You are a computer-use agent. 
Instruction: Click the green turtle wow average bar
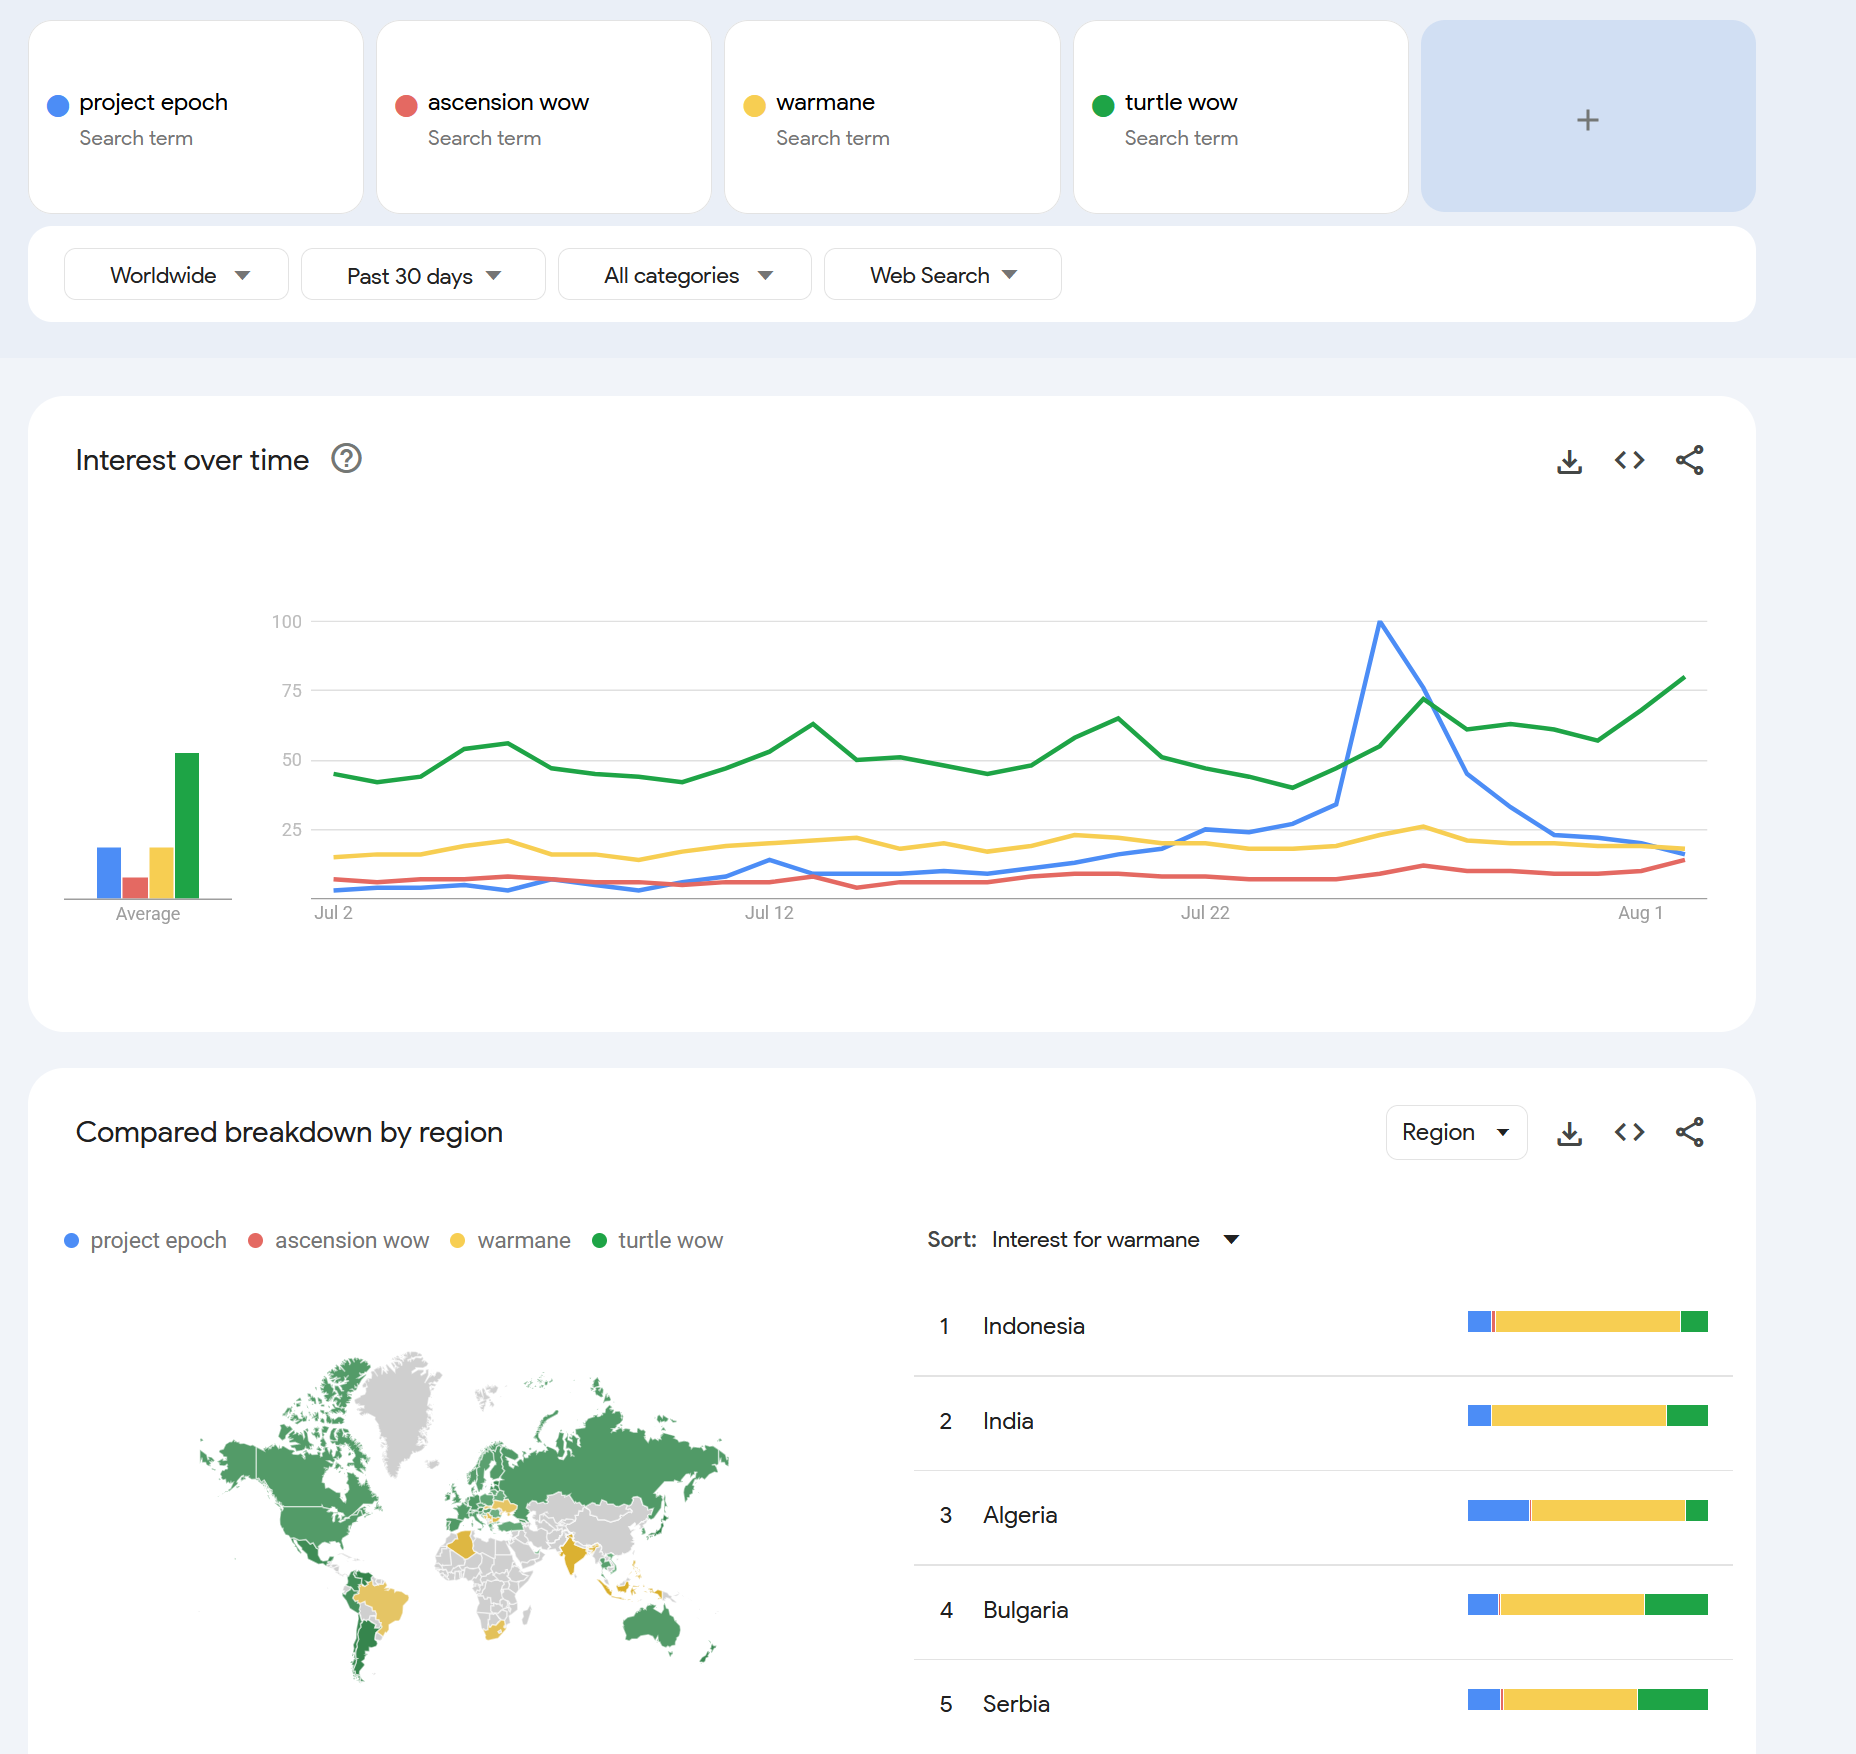click(x=187, y=825)
